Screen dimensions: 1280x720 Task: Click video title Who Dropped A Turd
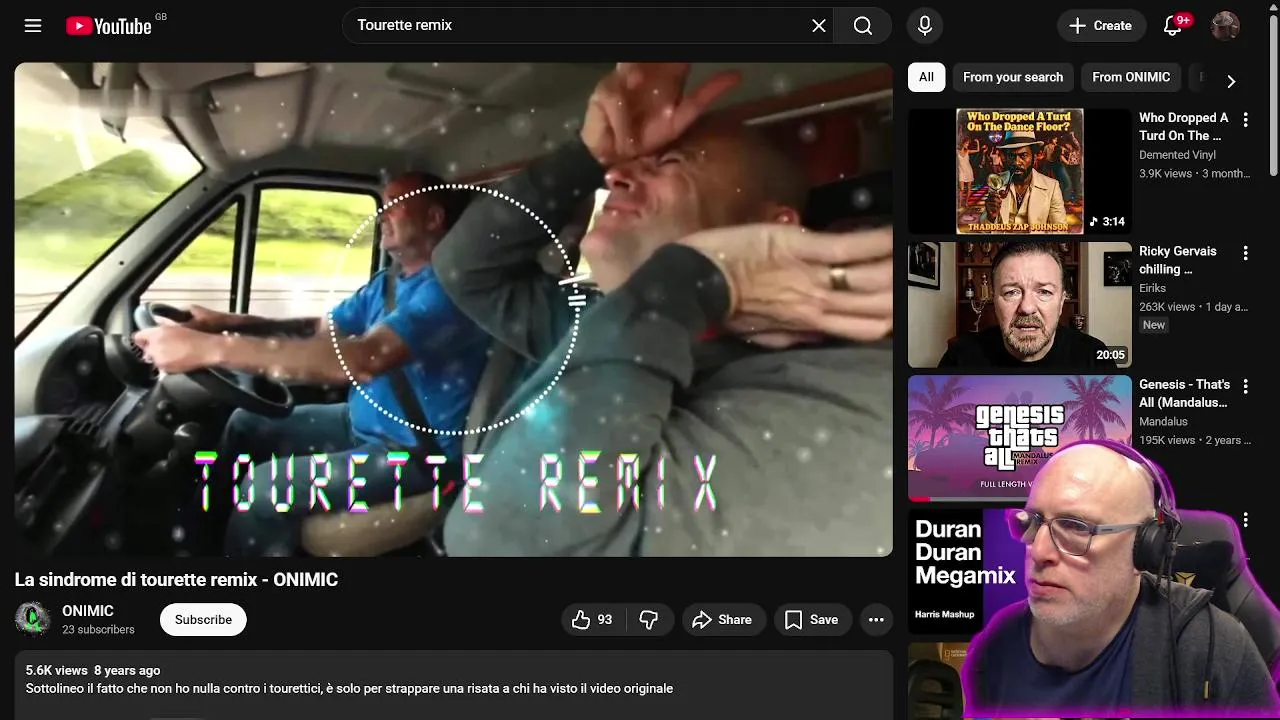[1184, 126]
